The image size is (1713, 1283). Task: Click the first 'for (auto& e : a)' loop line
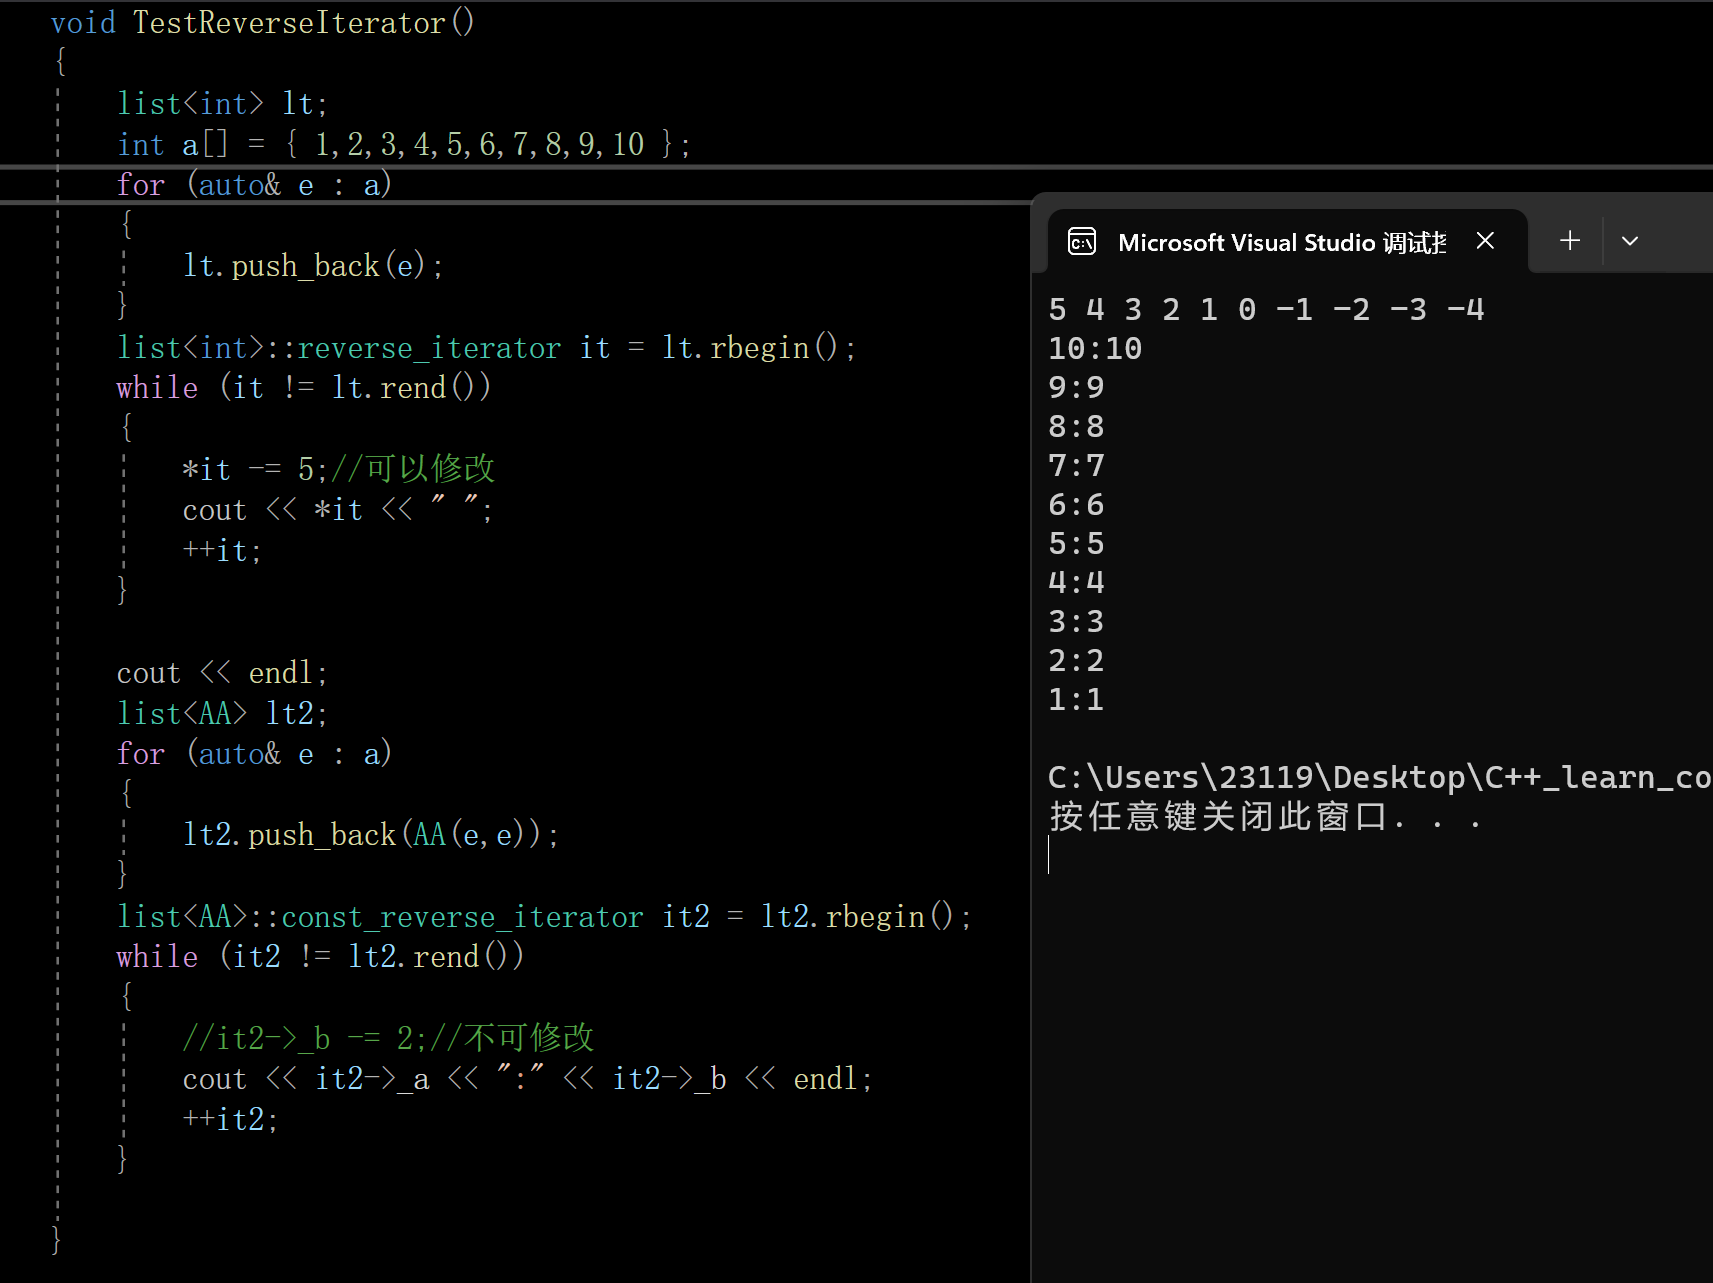pyautogui.click(x=254, y=185)
